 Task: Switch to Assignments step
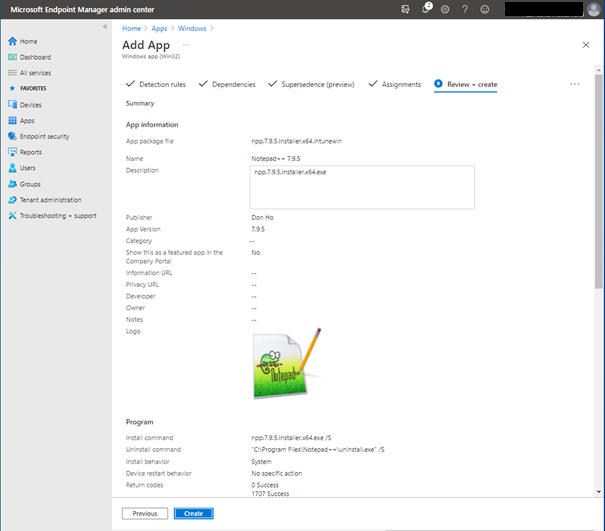click(x=395, y=84)
